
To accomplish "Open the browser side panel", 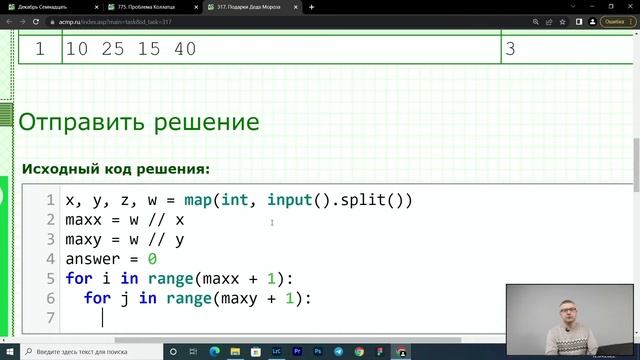I will pyautogui.click(x=579, y=22).
